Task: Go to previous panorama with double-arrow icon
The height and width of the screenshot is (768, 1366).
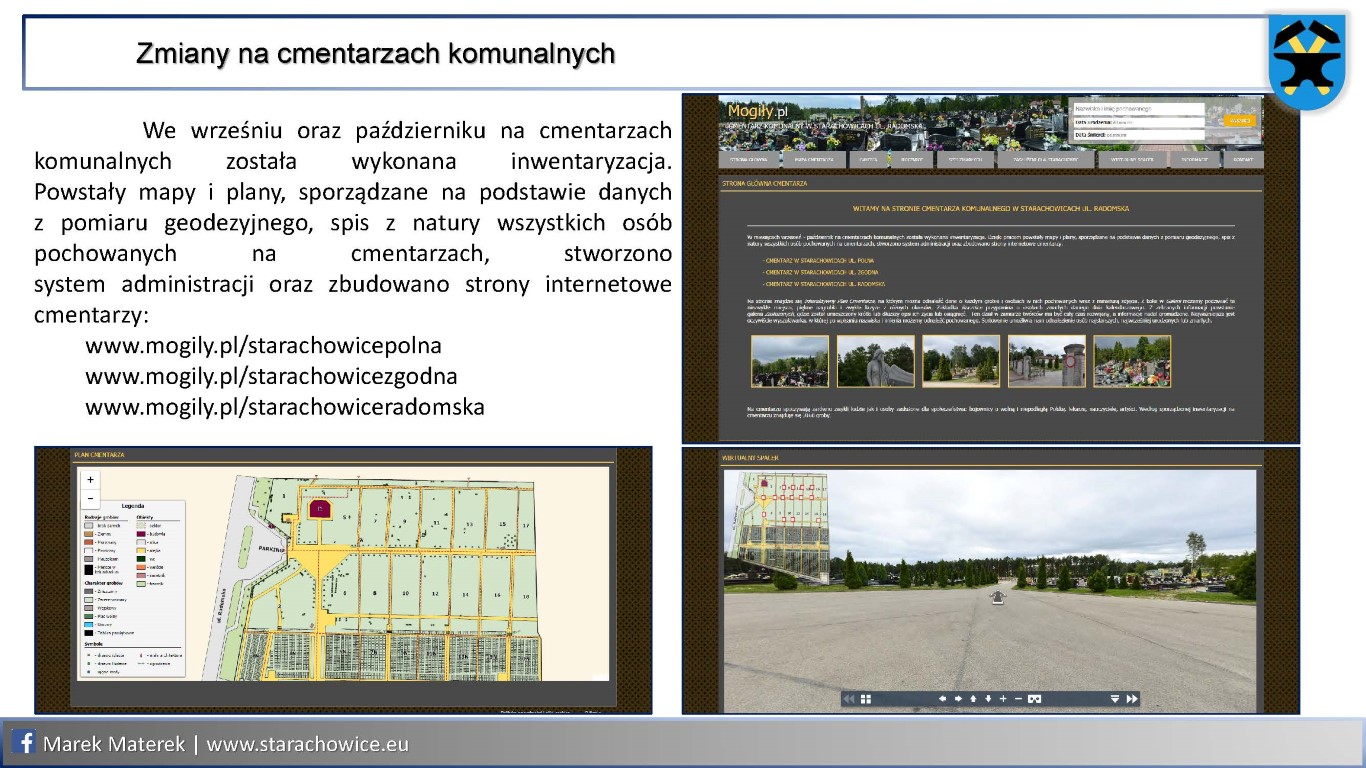Action: pyautogui.click(x=850, y=699)
